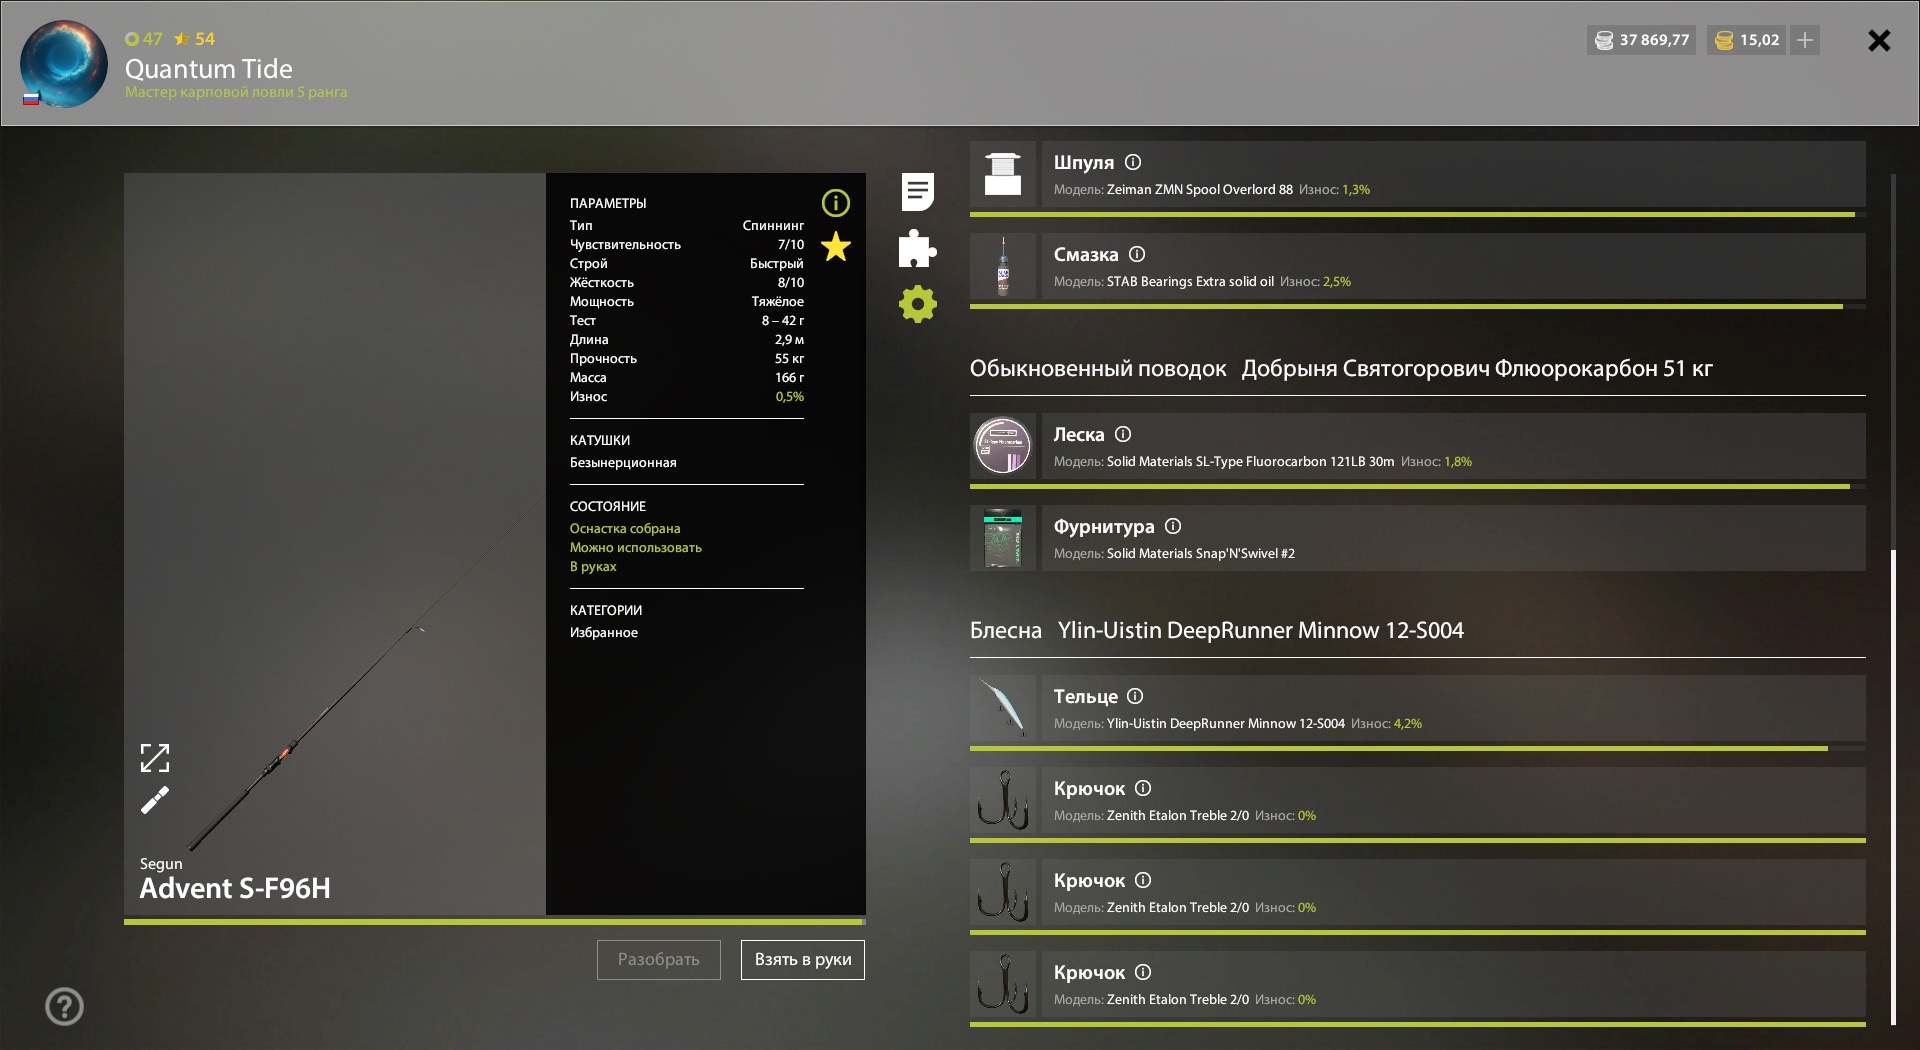The height and width of the screenshot is (1050, 1920).
Task: Click the Безынерционная reel type entry
Action: (623, 463)
